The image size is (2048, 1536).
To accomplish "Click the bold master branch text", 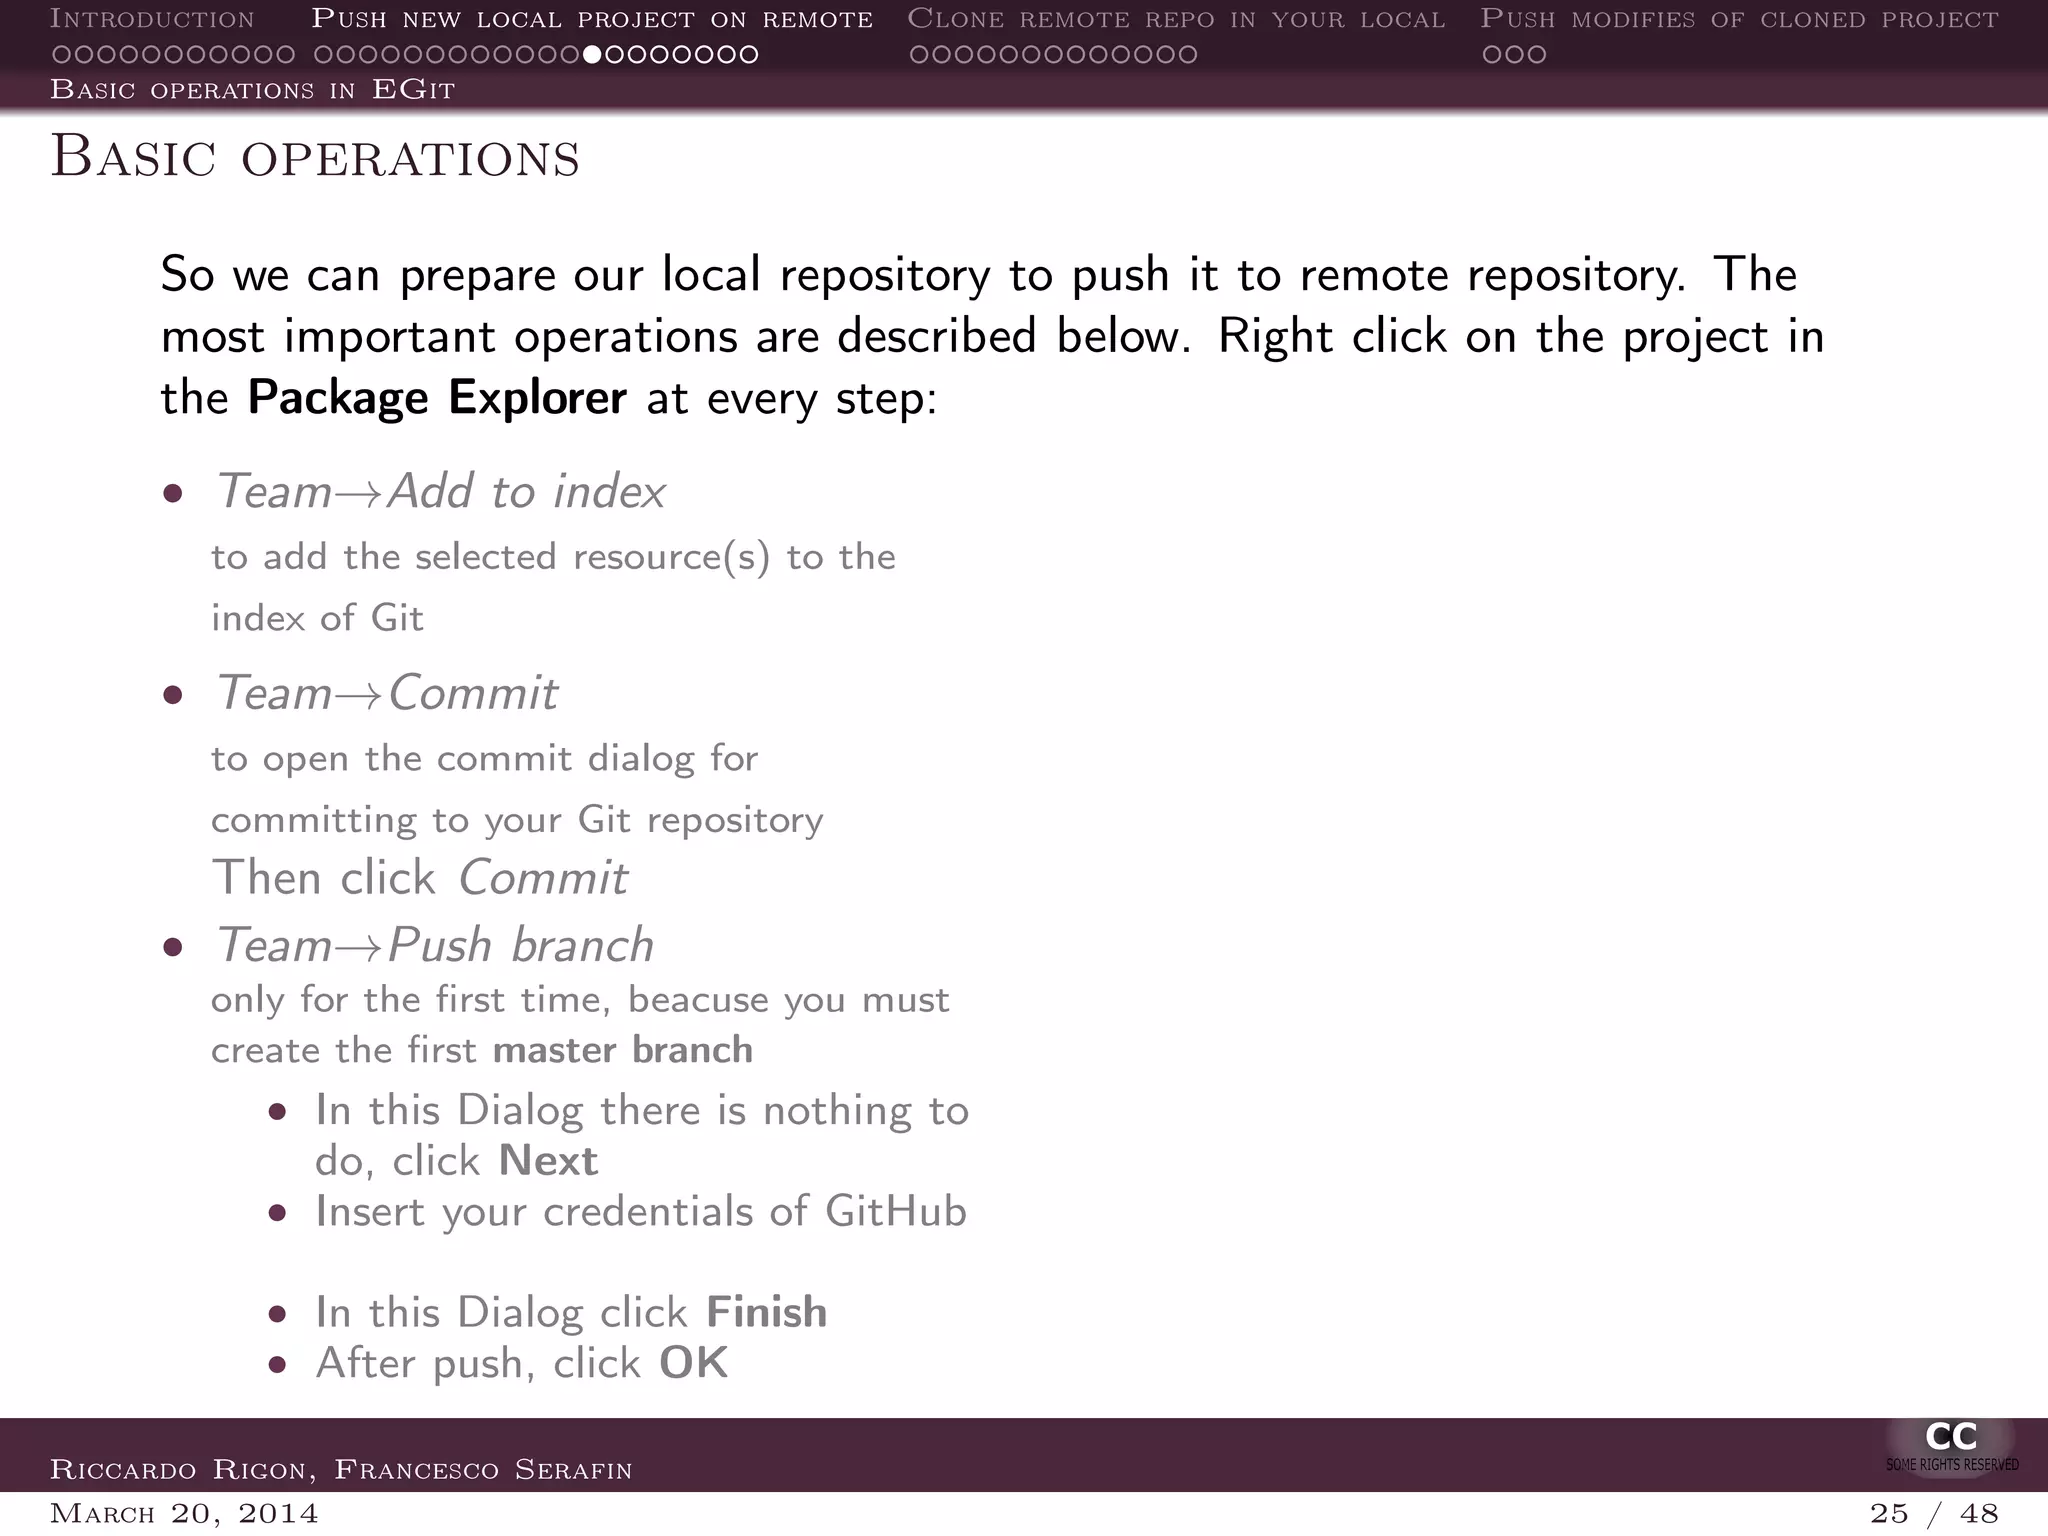I will tap(623, 1050).
